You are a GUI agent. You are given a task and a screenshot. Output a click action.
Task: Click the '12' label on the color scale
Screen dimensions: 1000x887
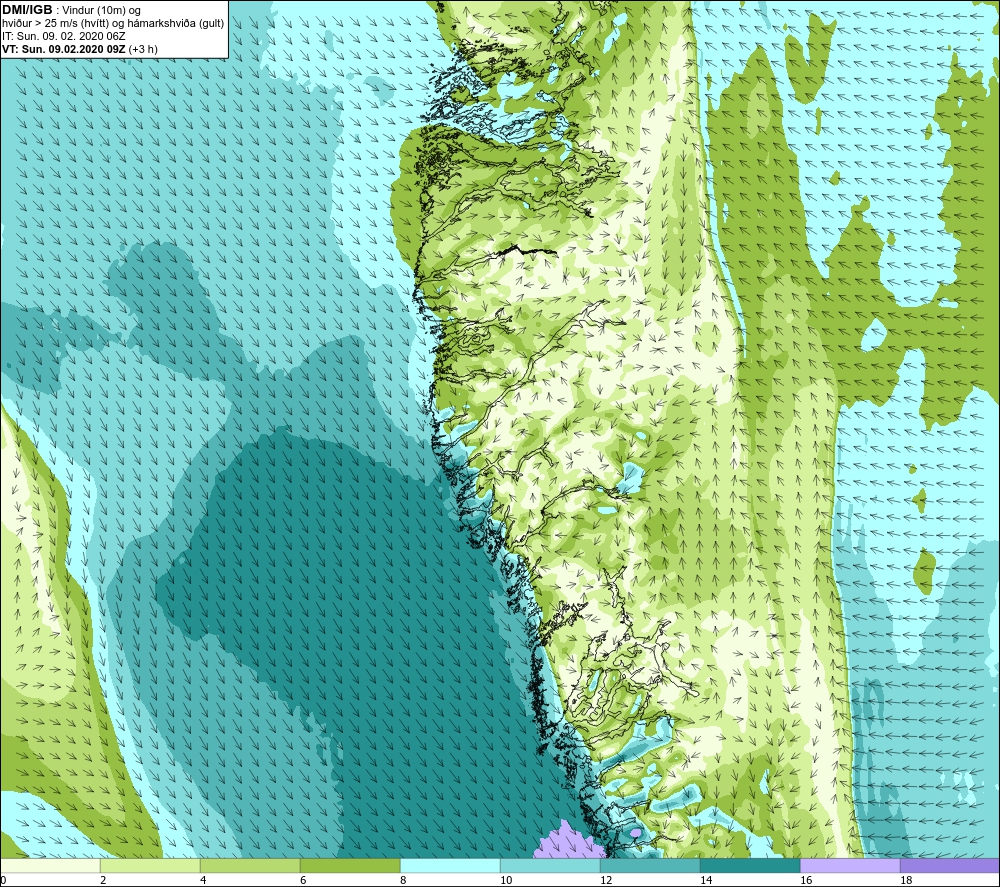[606, 881]
